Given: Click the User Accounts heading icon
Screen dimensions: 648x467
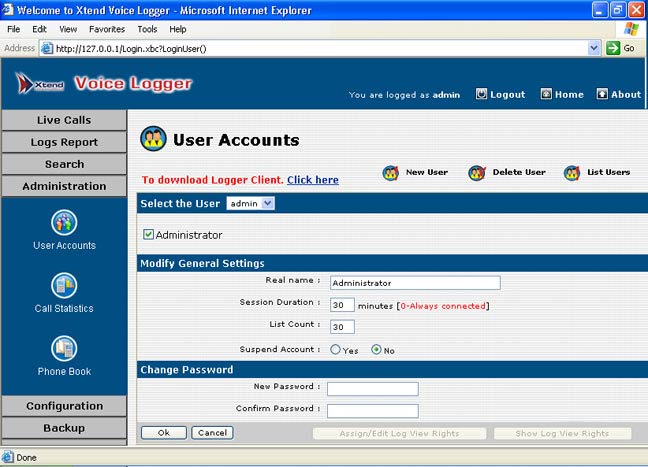Looking at the screenshot, I should [153, 139].
